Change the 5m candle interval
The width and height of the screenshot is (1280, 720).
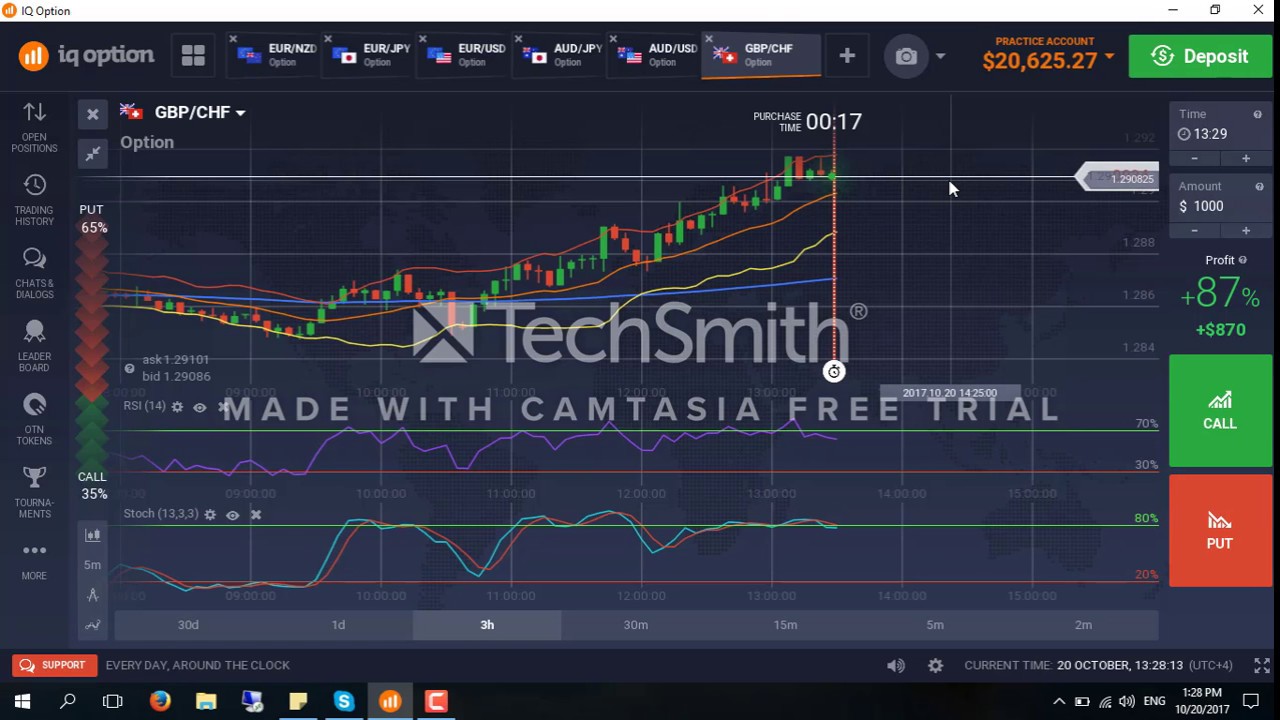coord(93,565)
